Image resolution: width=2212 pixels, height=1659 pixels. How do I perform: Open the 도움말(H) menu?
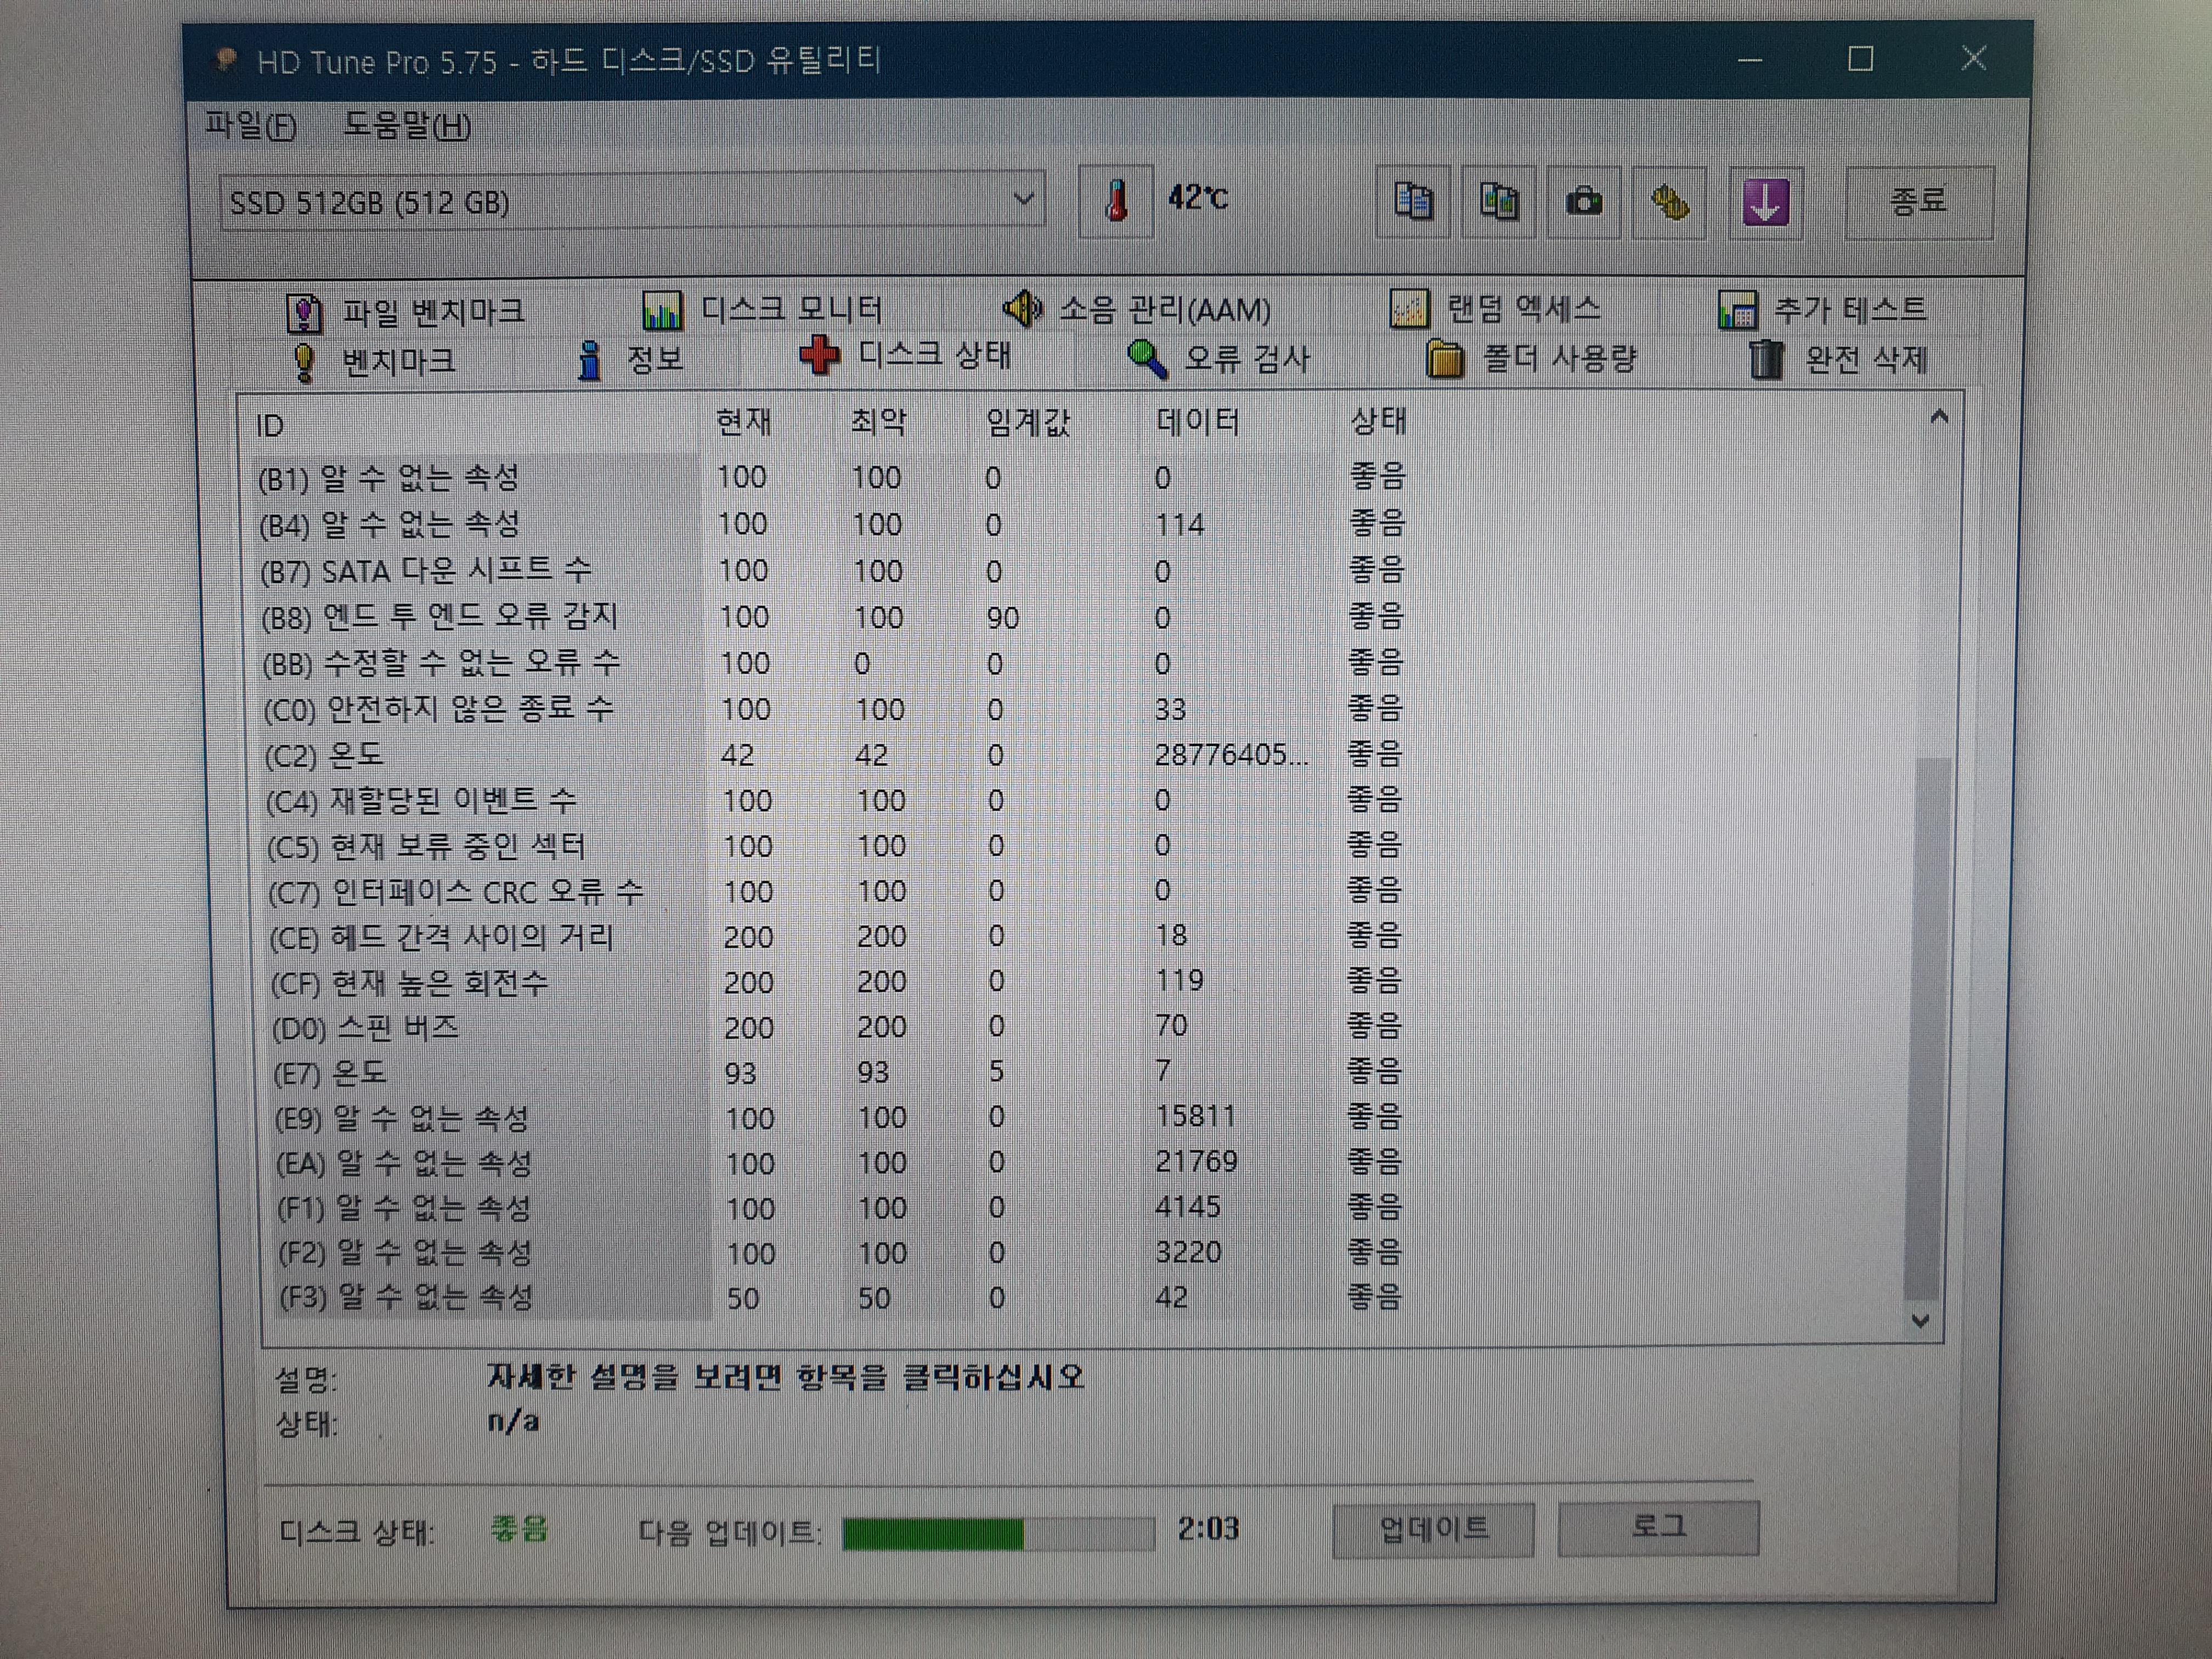click(407, 126)
